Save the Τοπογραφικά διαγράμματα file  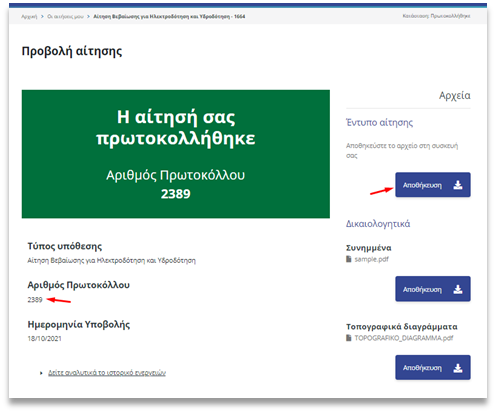point(433,367)
